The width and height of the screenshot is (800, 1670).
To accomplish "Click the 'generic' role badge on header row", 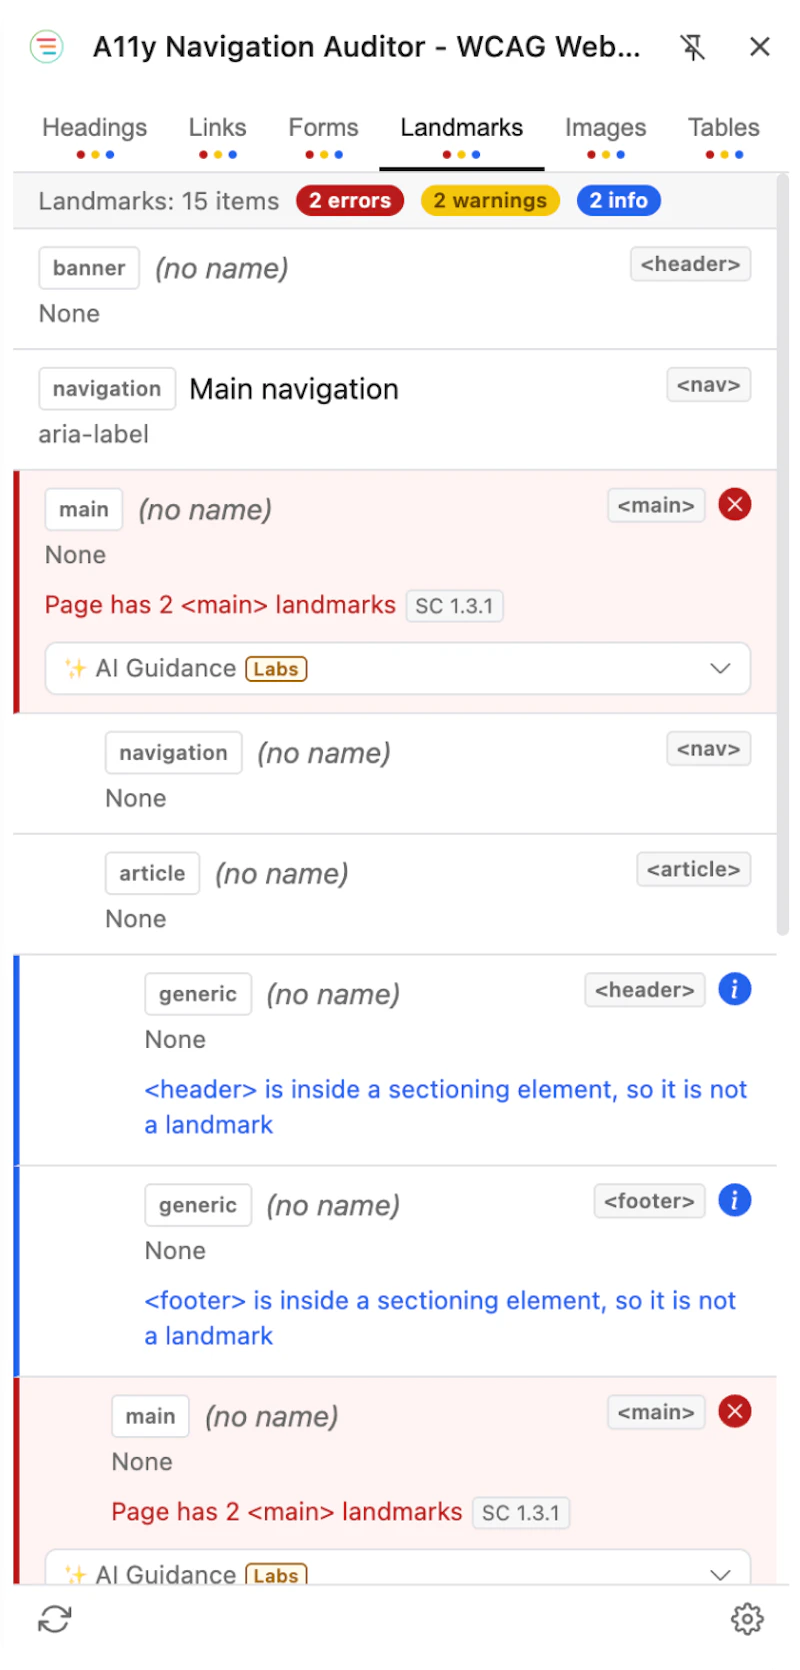I will [x=198, y=994].
